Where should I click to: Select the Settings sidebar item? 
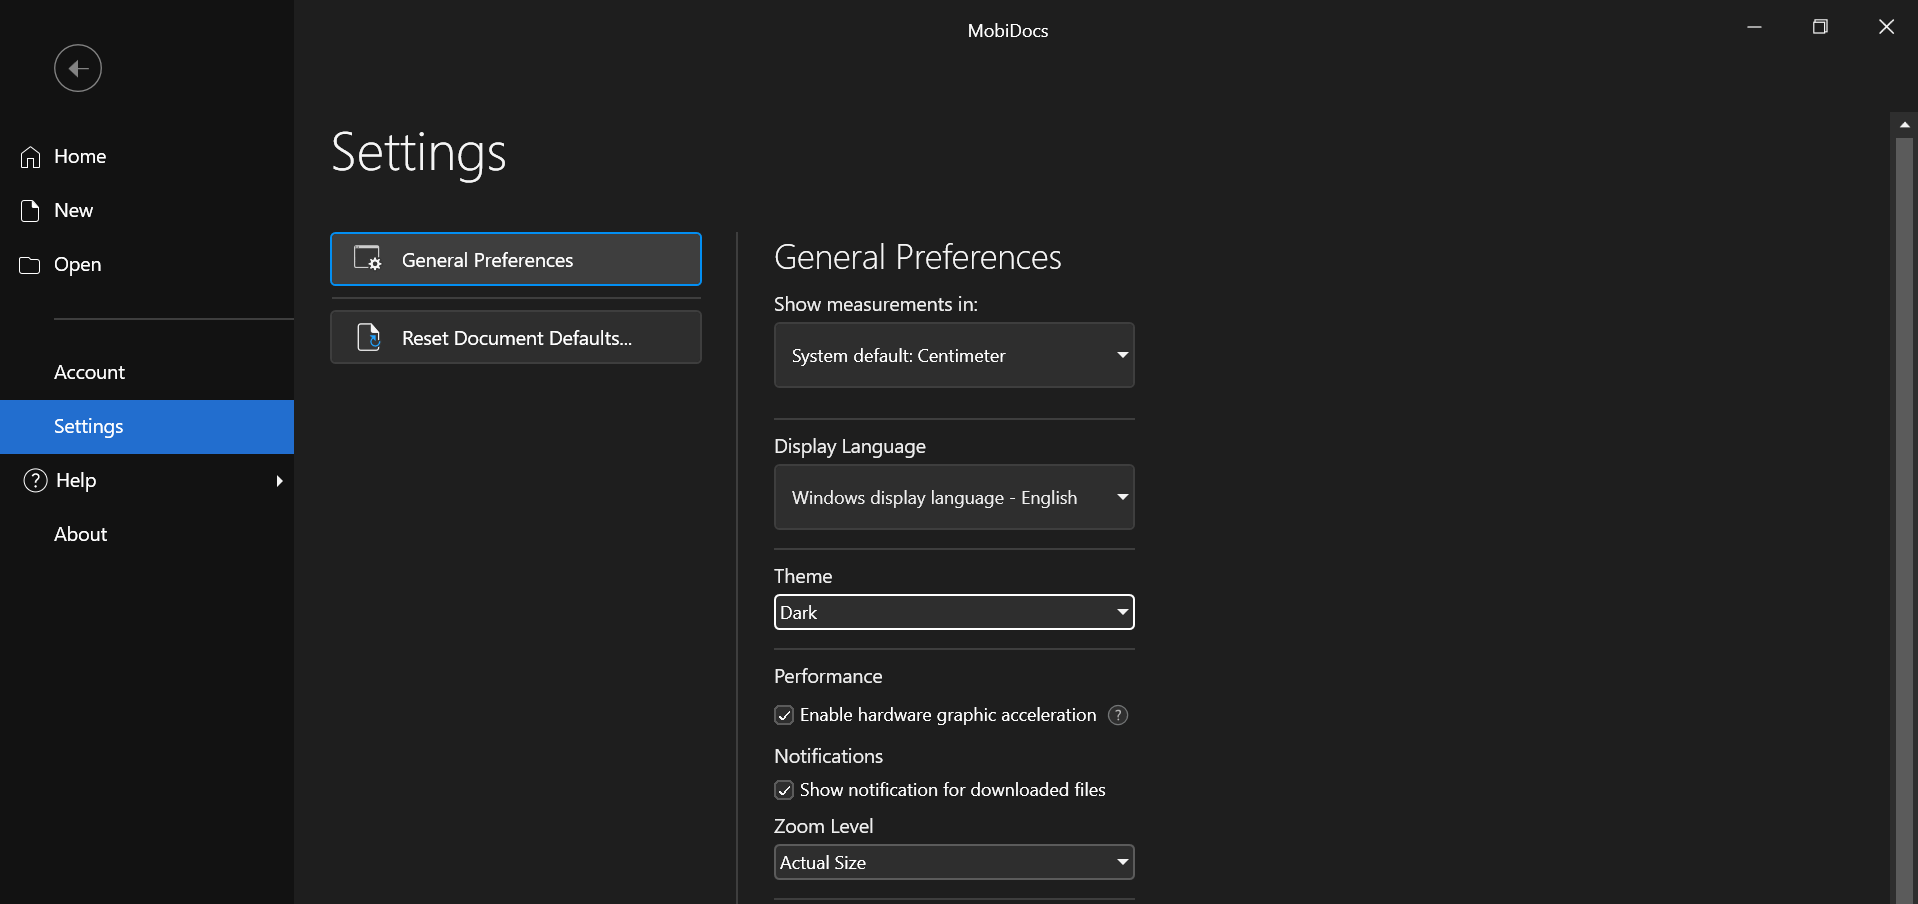click(x=147, y=427)
